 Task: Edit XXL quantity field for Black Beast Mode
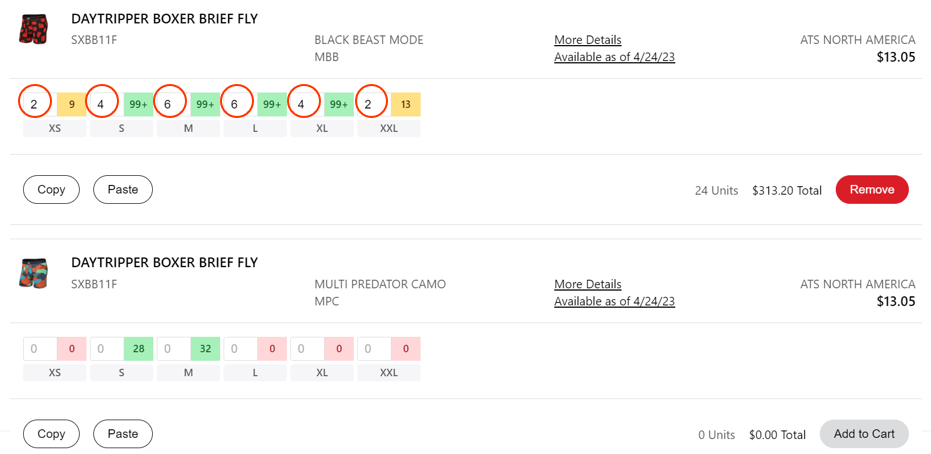pyautogui.click(x=370, y=104)
